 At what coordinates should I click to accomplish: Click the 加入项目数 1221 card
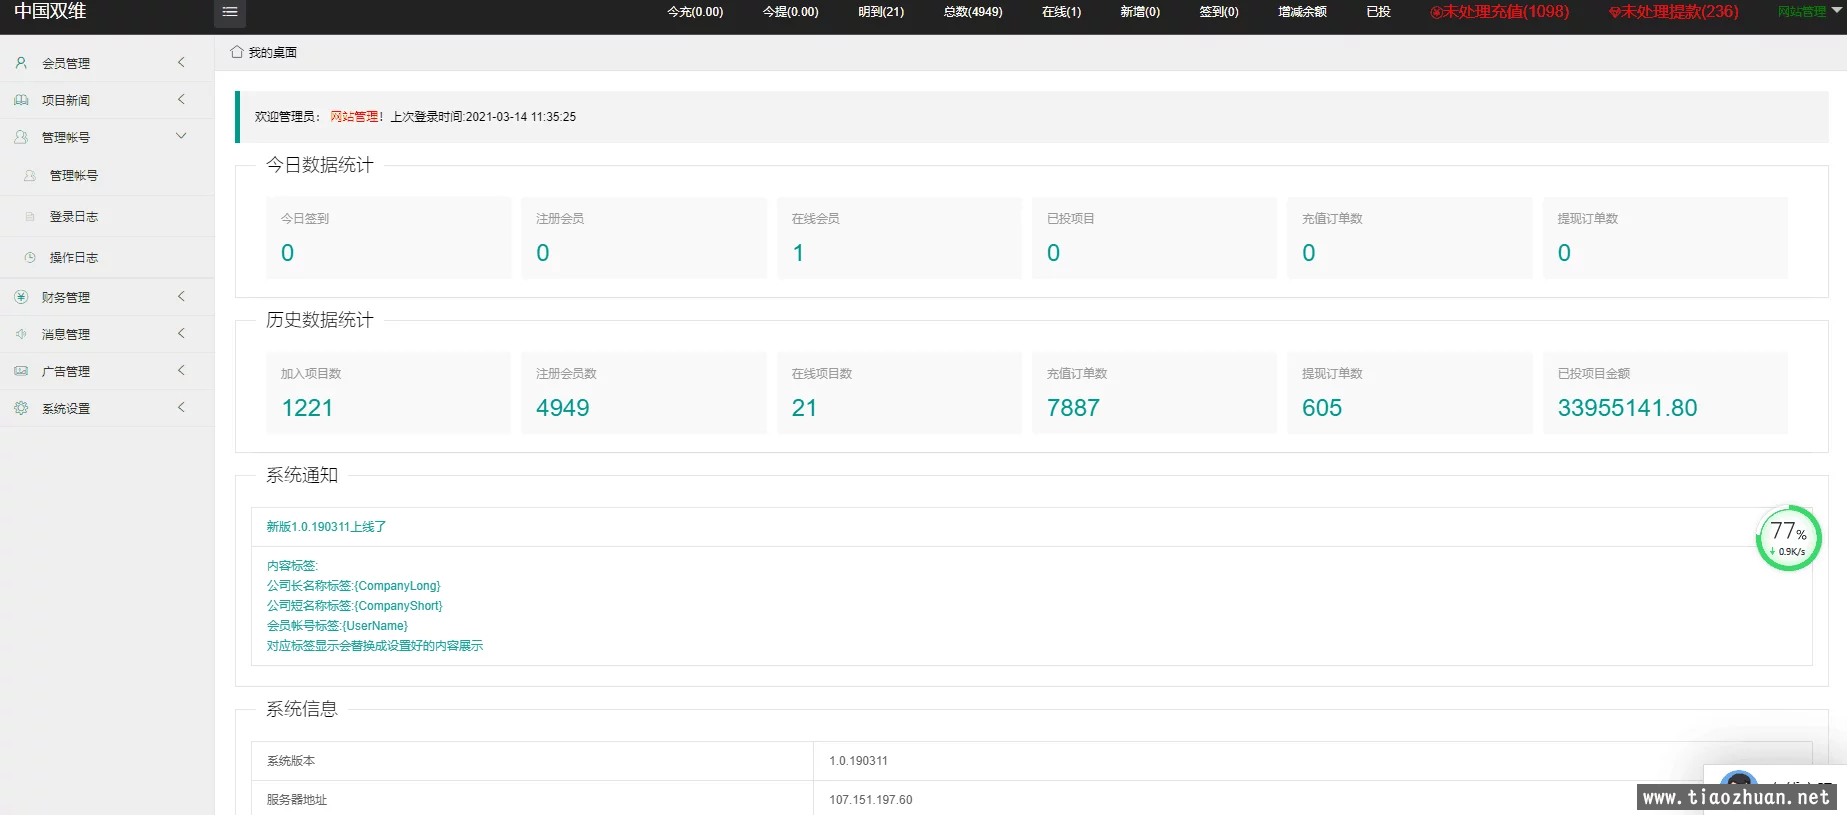coord(388,392)
